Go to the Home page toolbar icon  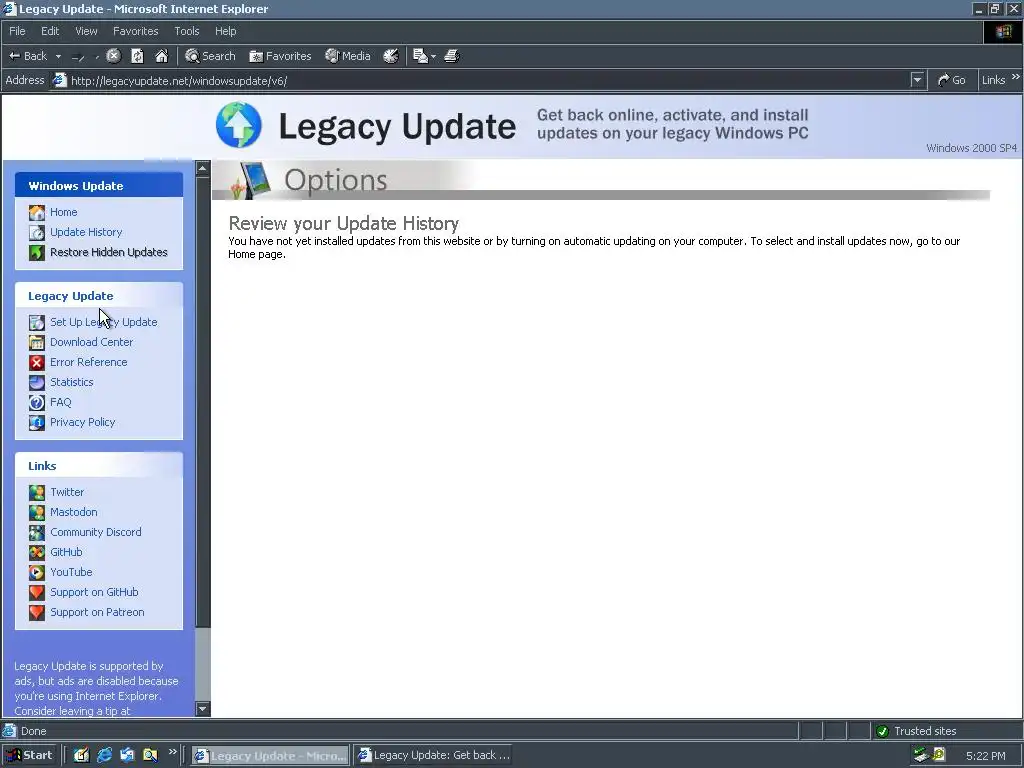161,56
